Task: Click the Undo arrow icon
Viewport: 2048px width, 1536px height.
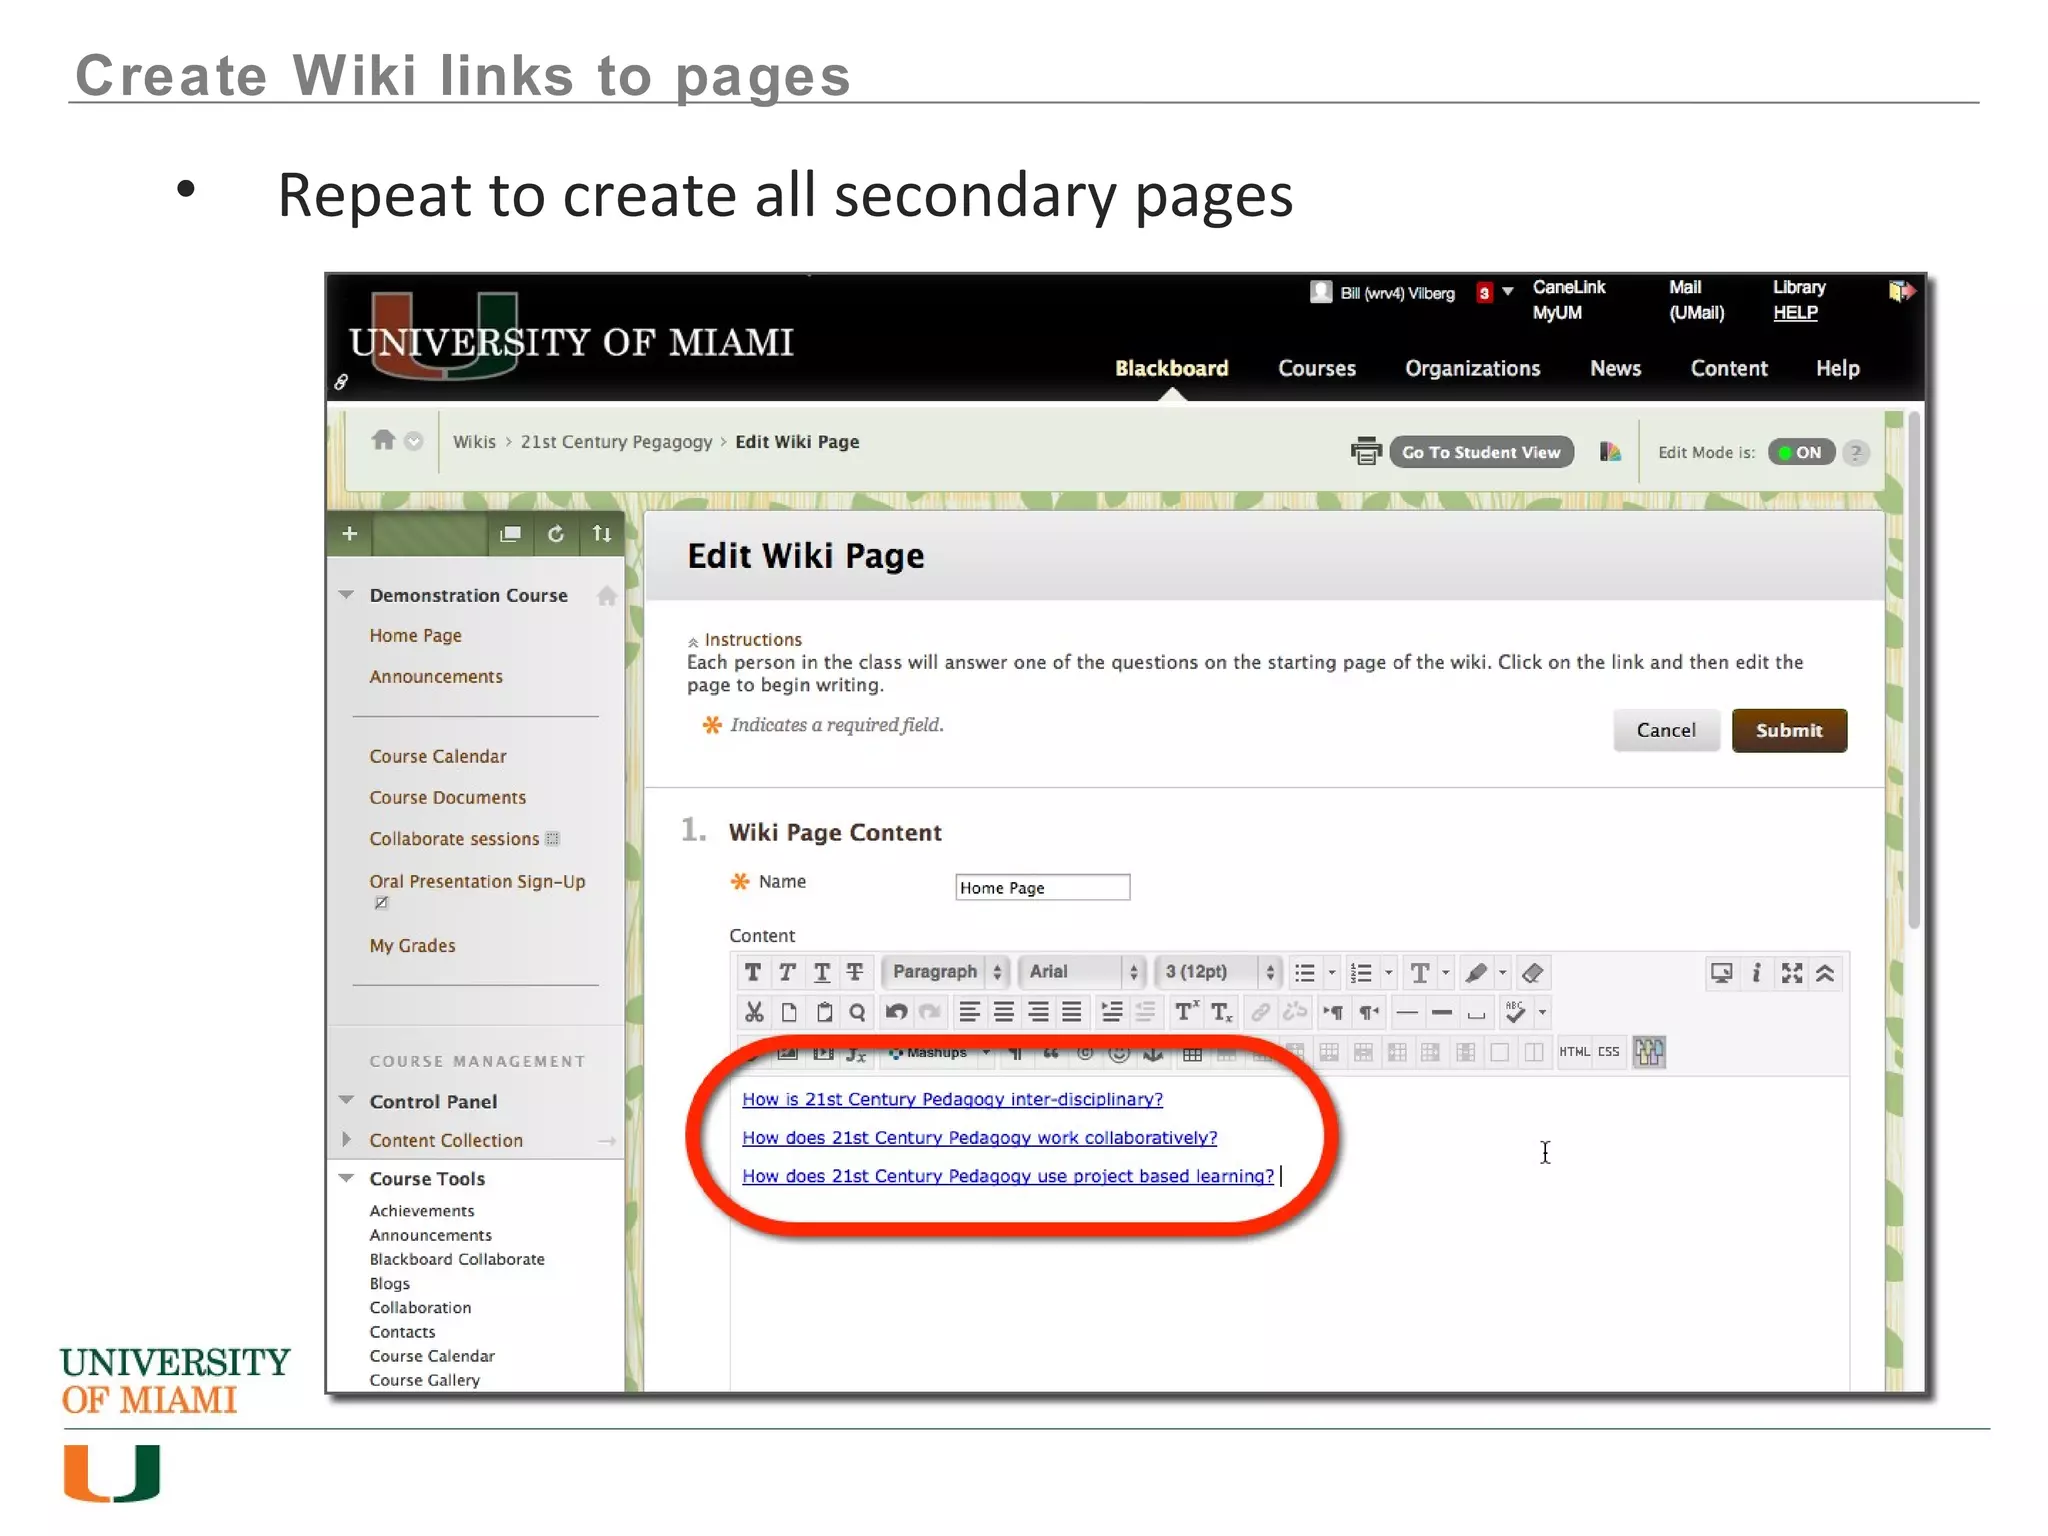Action: coord(896,1012)
